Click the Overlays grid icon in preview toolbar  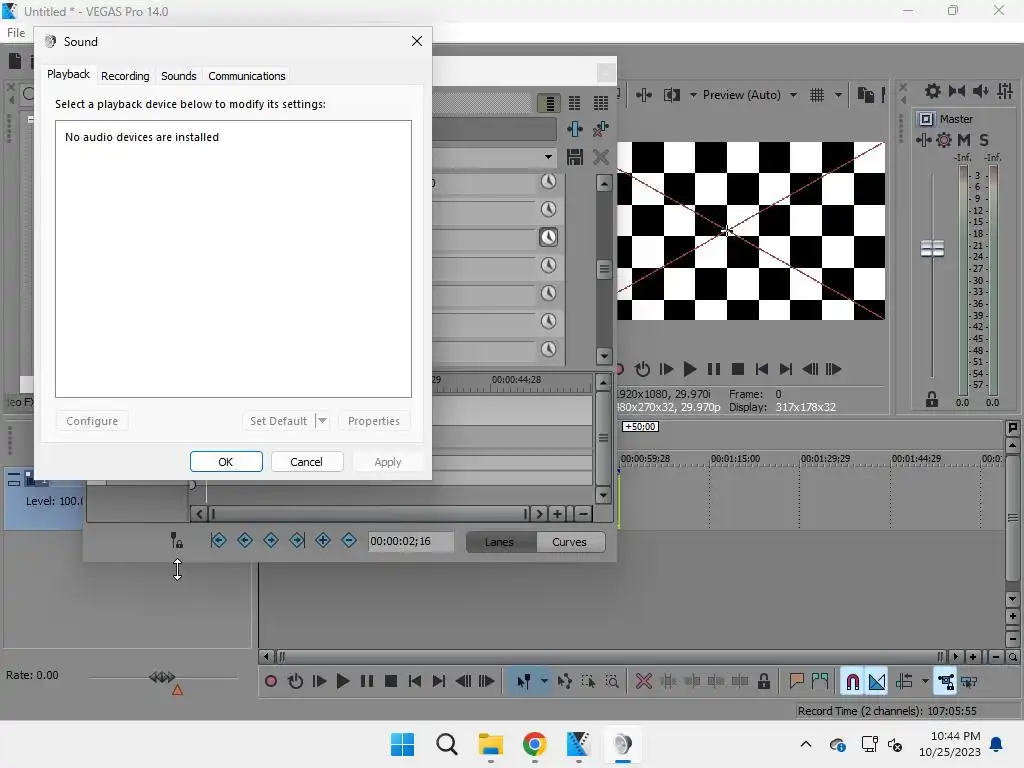817,95
